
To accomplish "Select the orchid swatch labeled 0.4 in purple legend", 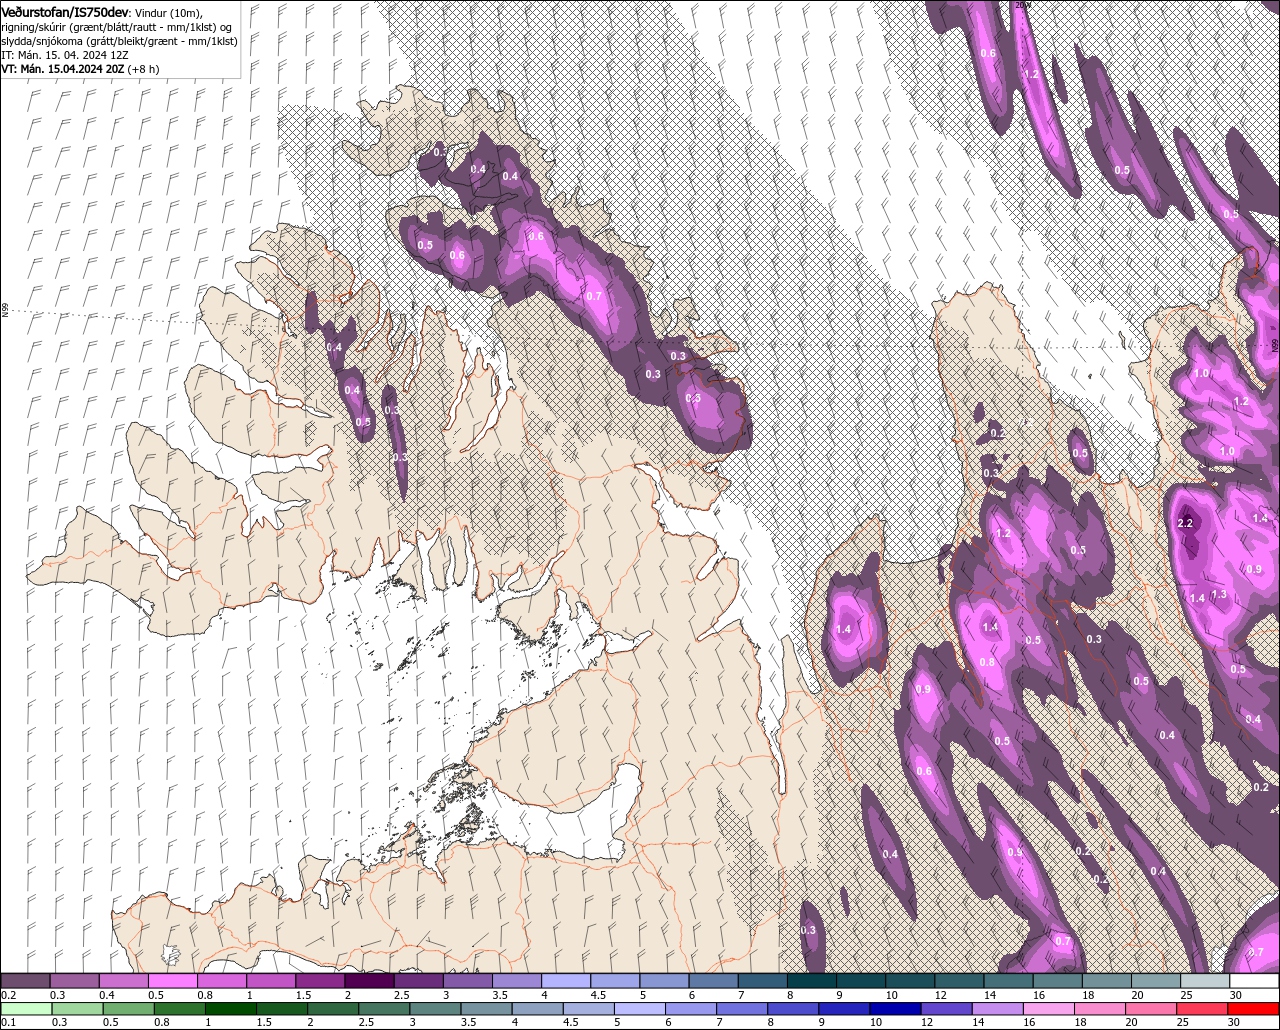I will 123,981.
